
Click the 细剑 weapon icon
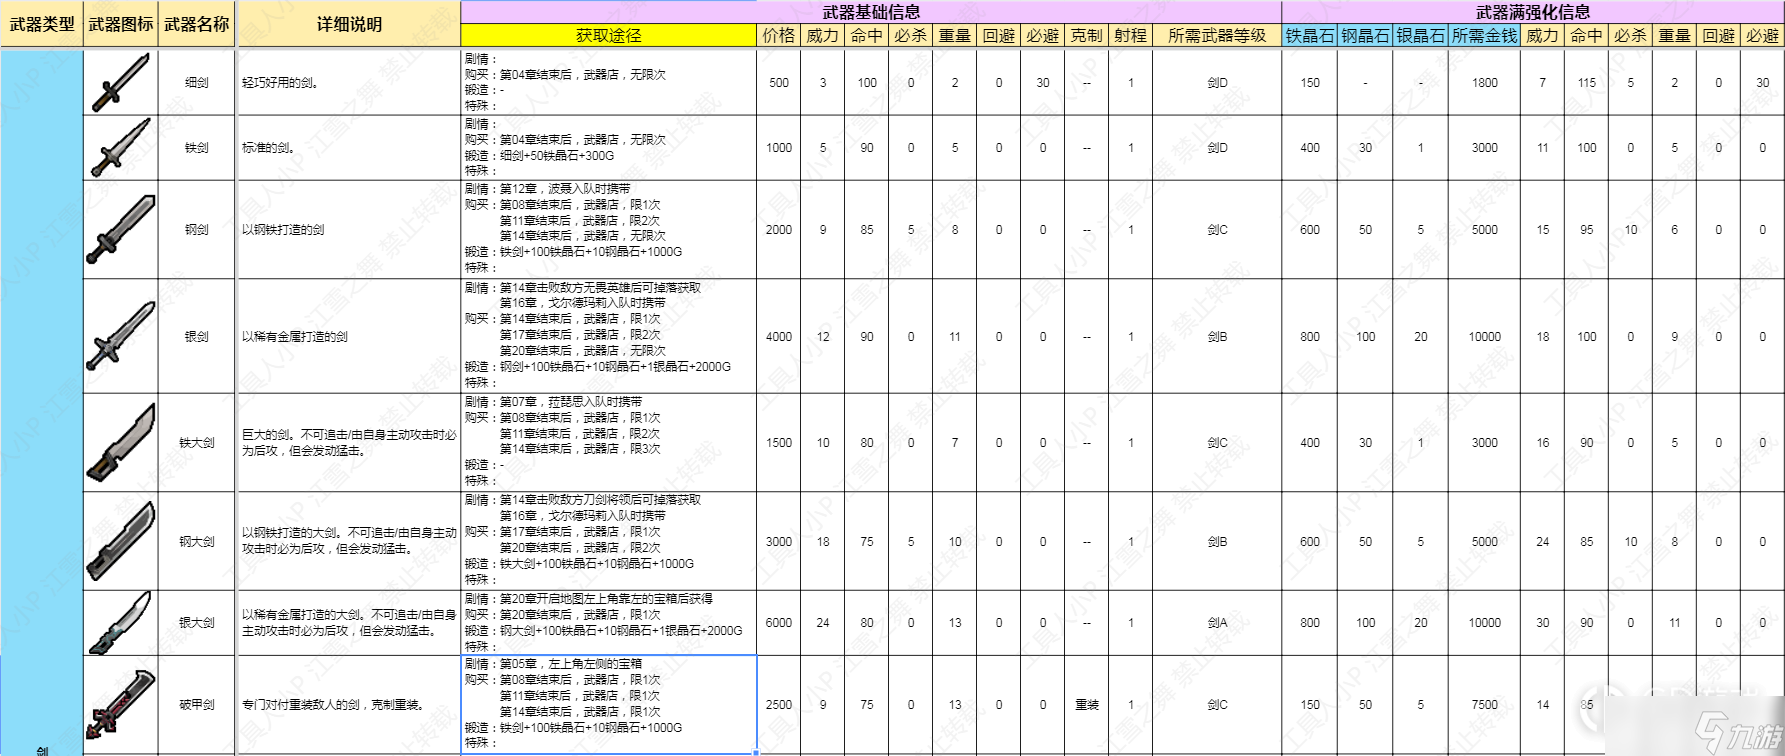pos(121,82)
